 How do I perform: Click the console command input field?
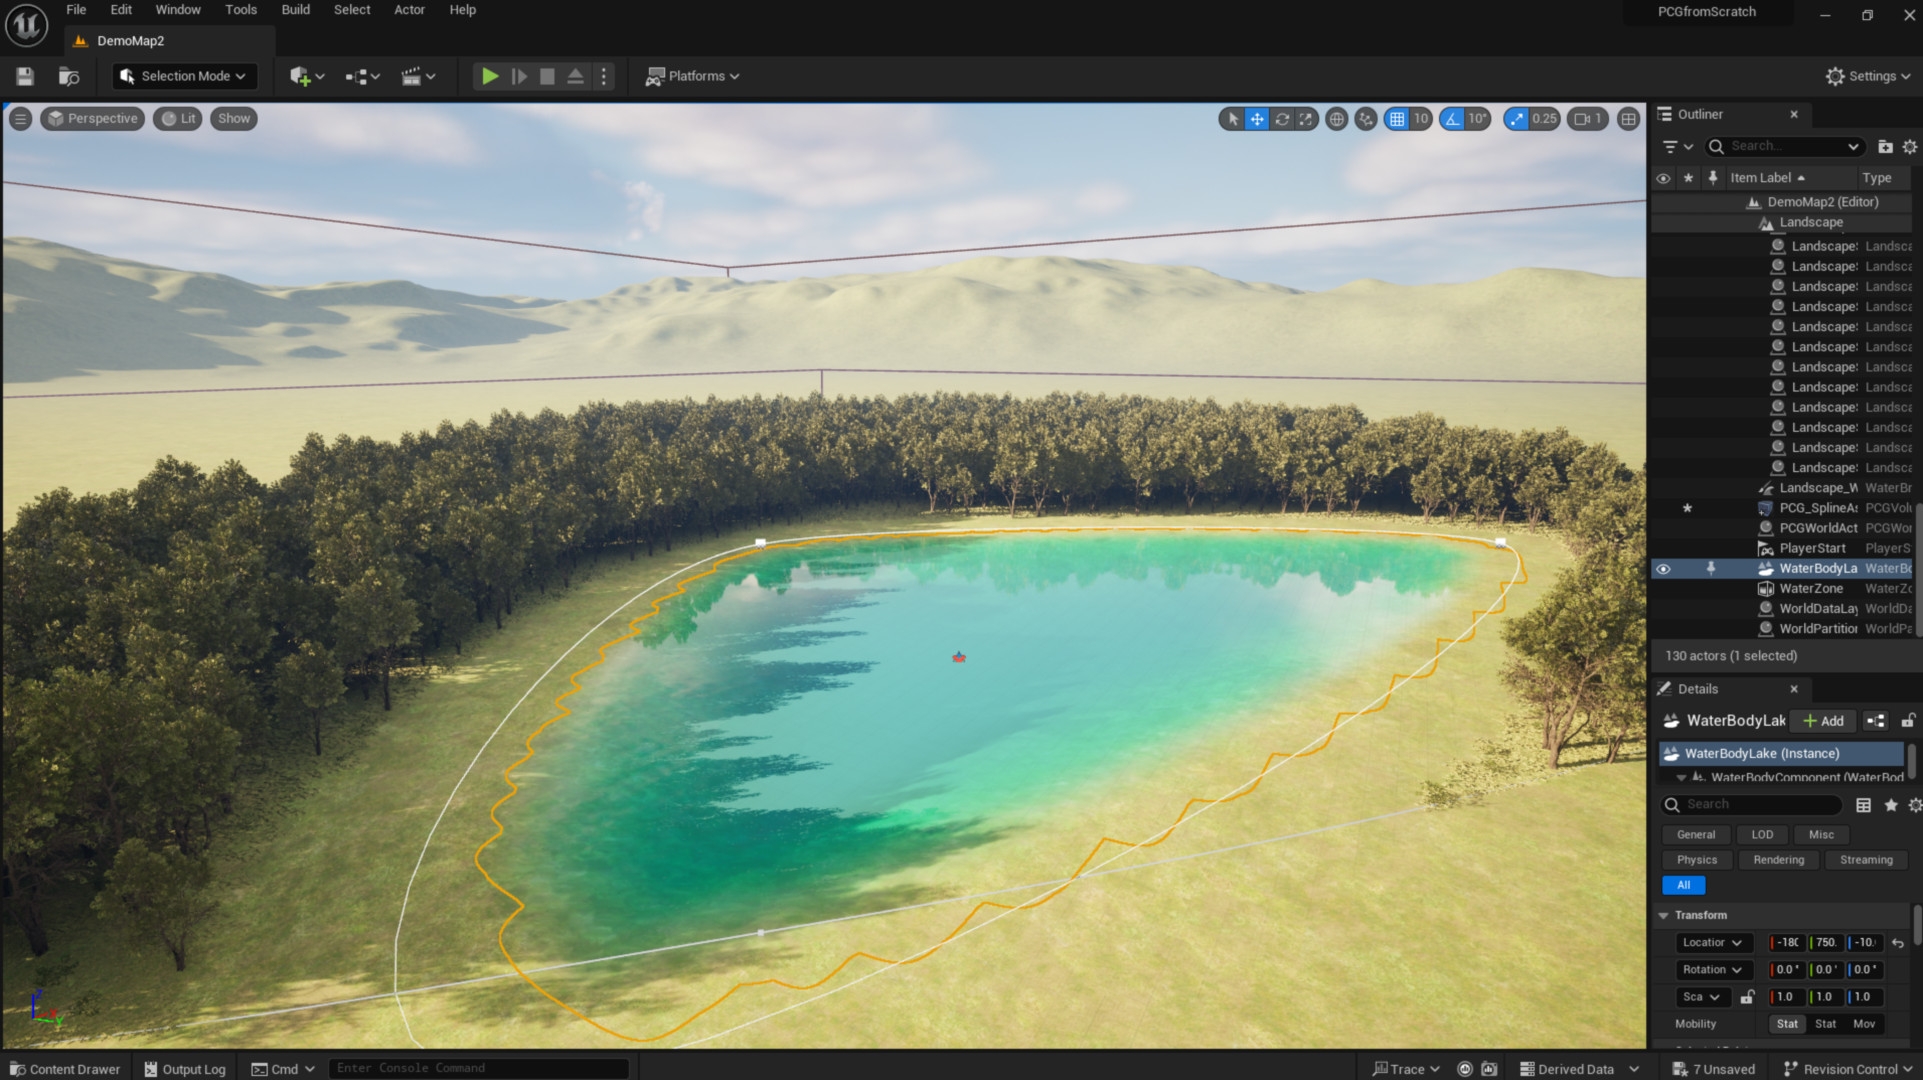[478, 1068]
